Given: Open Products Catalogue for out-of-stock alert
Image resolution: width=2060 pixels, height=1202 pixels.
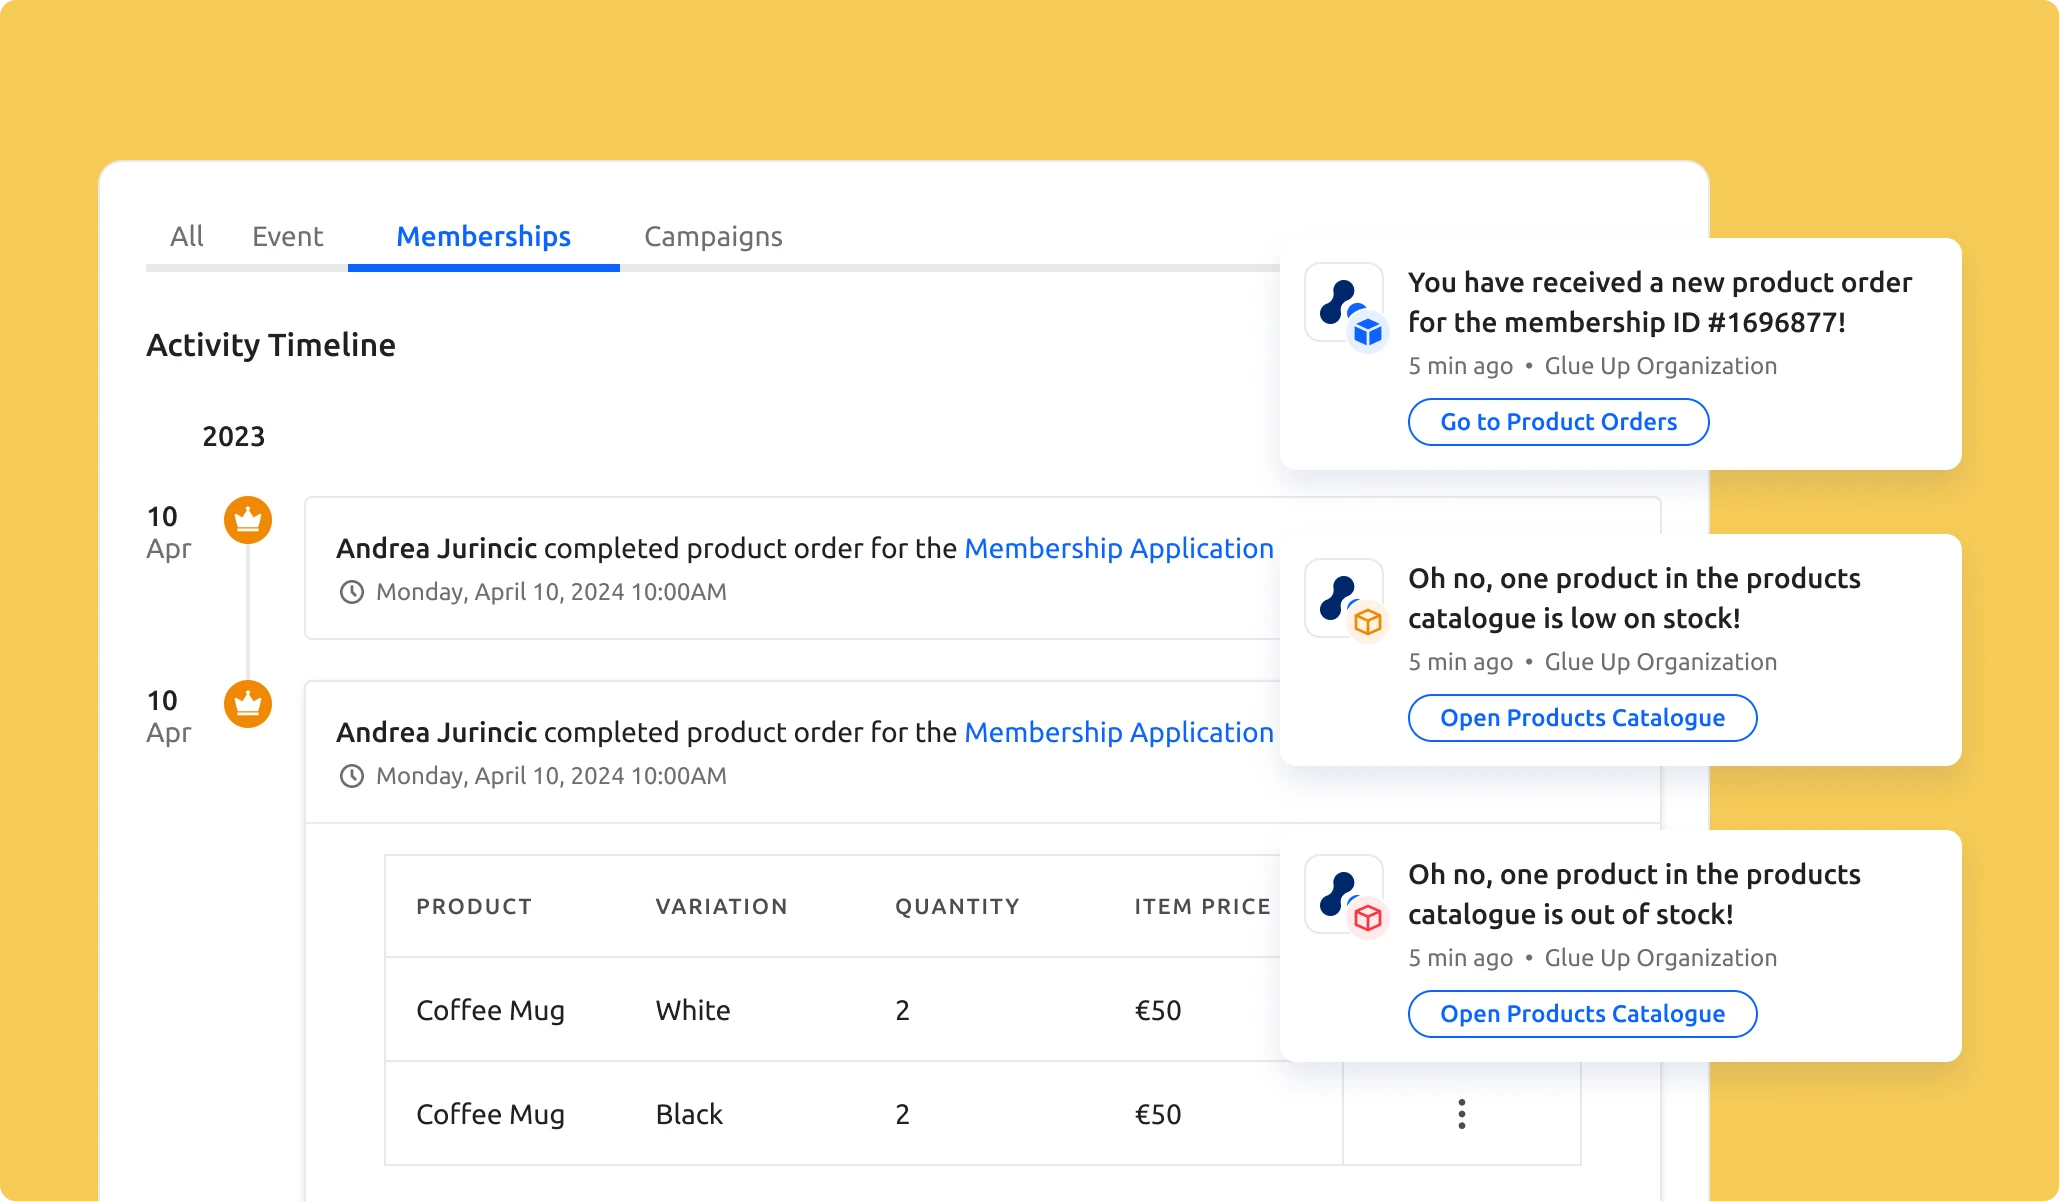Looking at the screenshot, I should [x=1582, y=1013].
